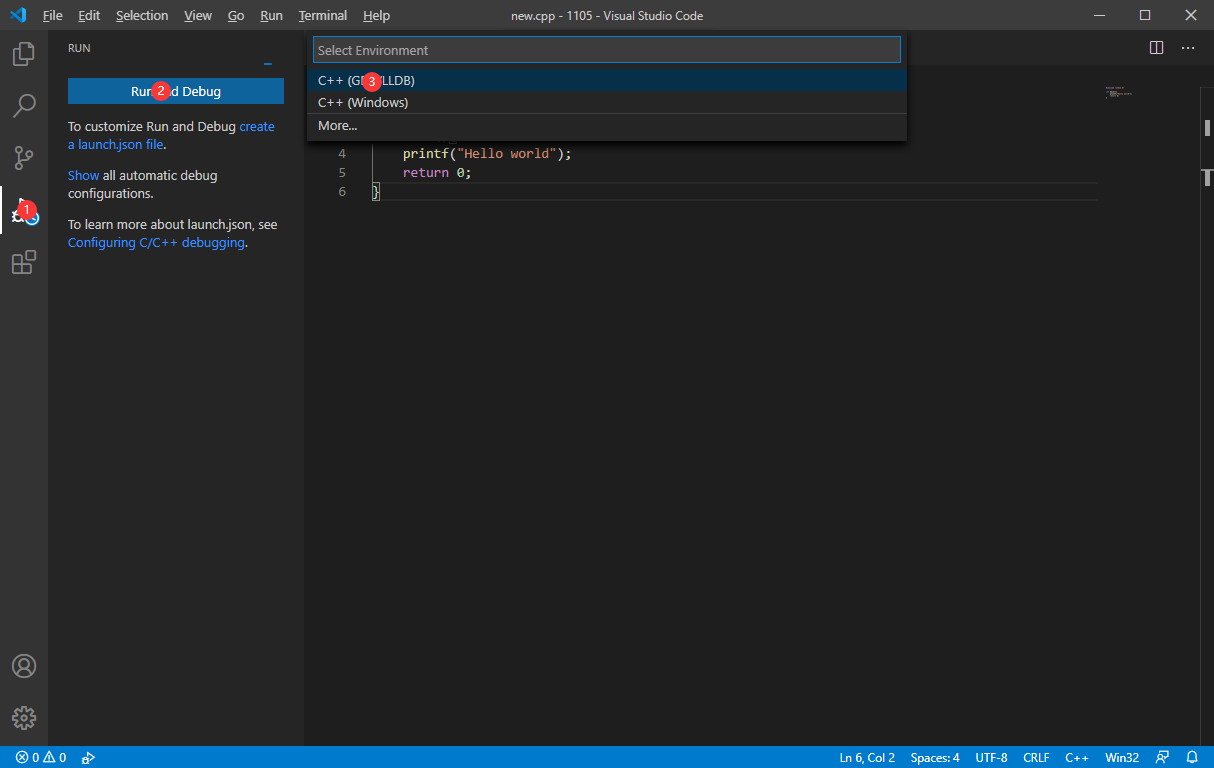Open the Selection menu
1214x768 pixels.
pyautogui.click(x=142, y=15)
